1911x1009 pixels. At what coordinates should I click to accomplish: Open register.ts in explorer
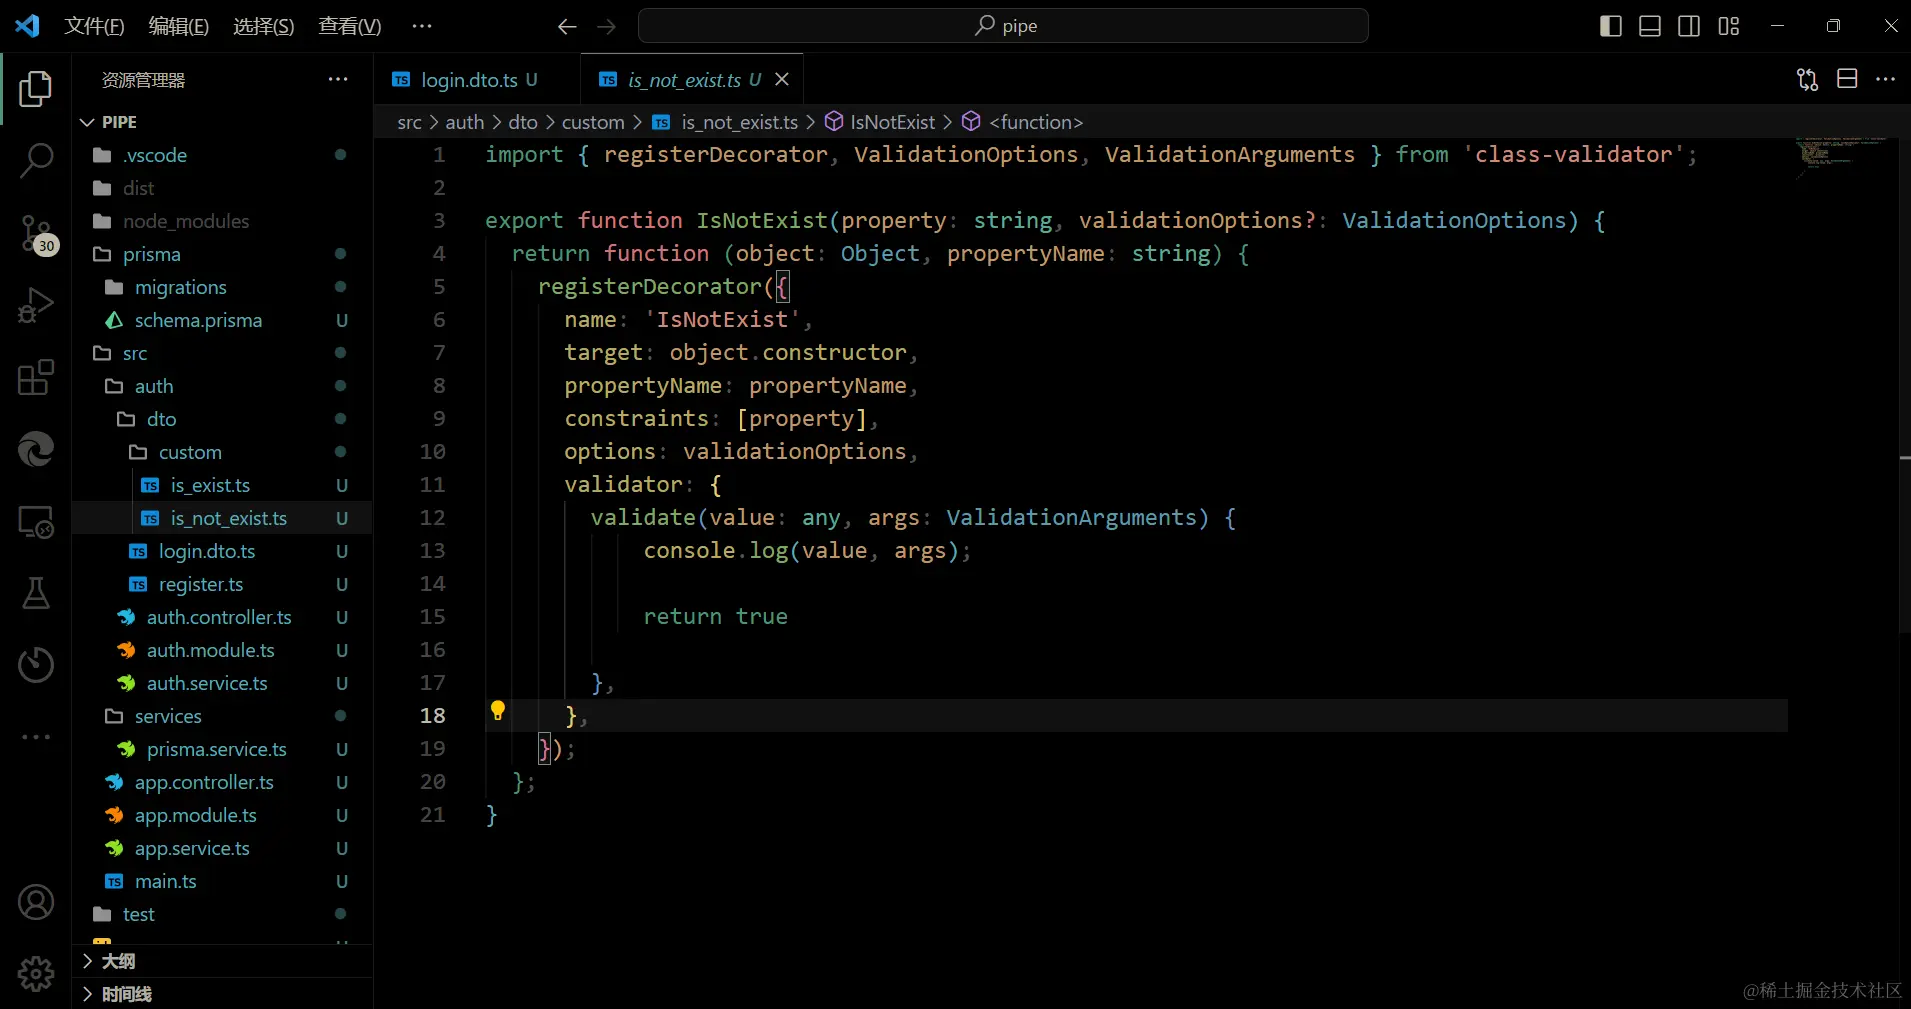(222, 584)
